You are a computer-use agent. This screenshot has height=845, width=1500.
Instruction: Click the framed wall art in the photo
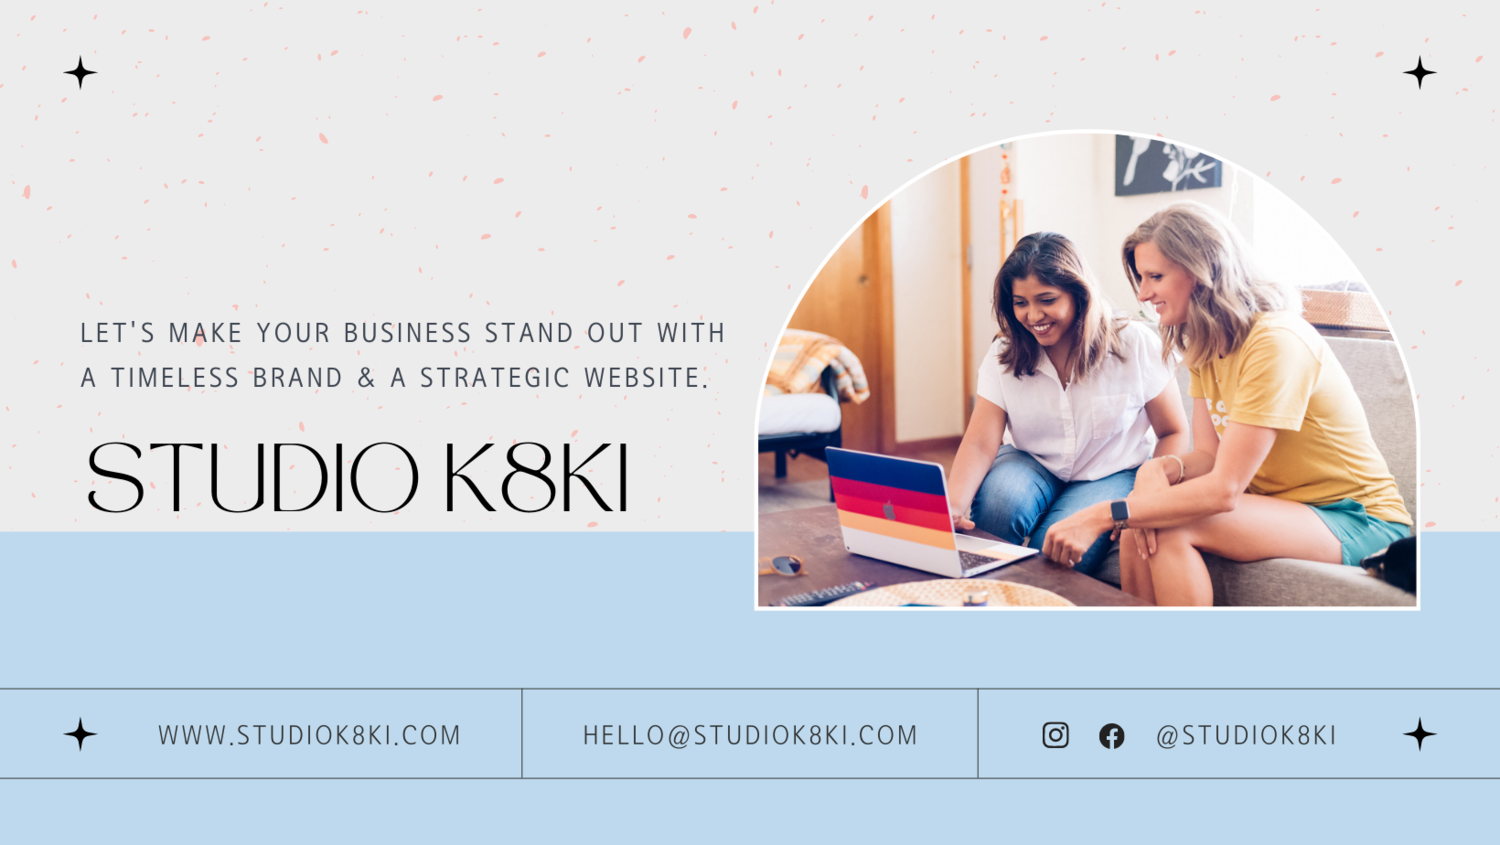click(1168, 165)
